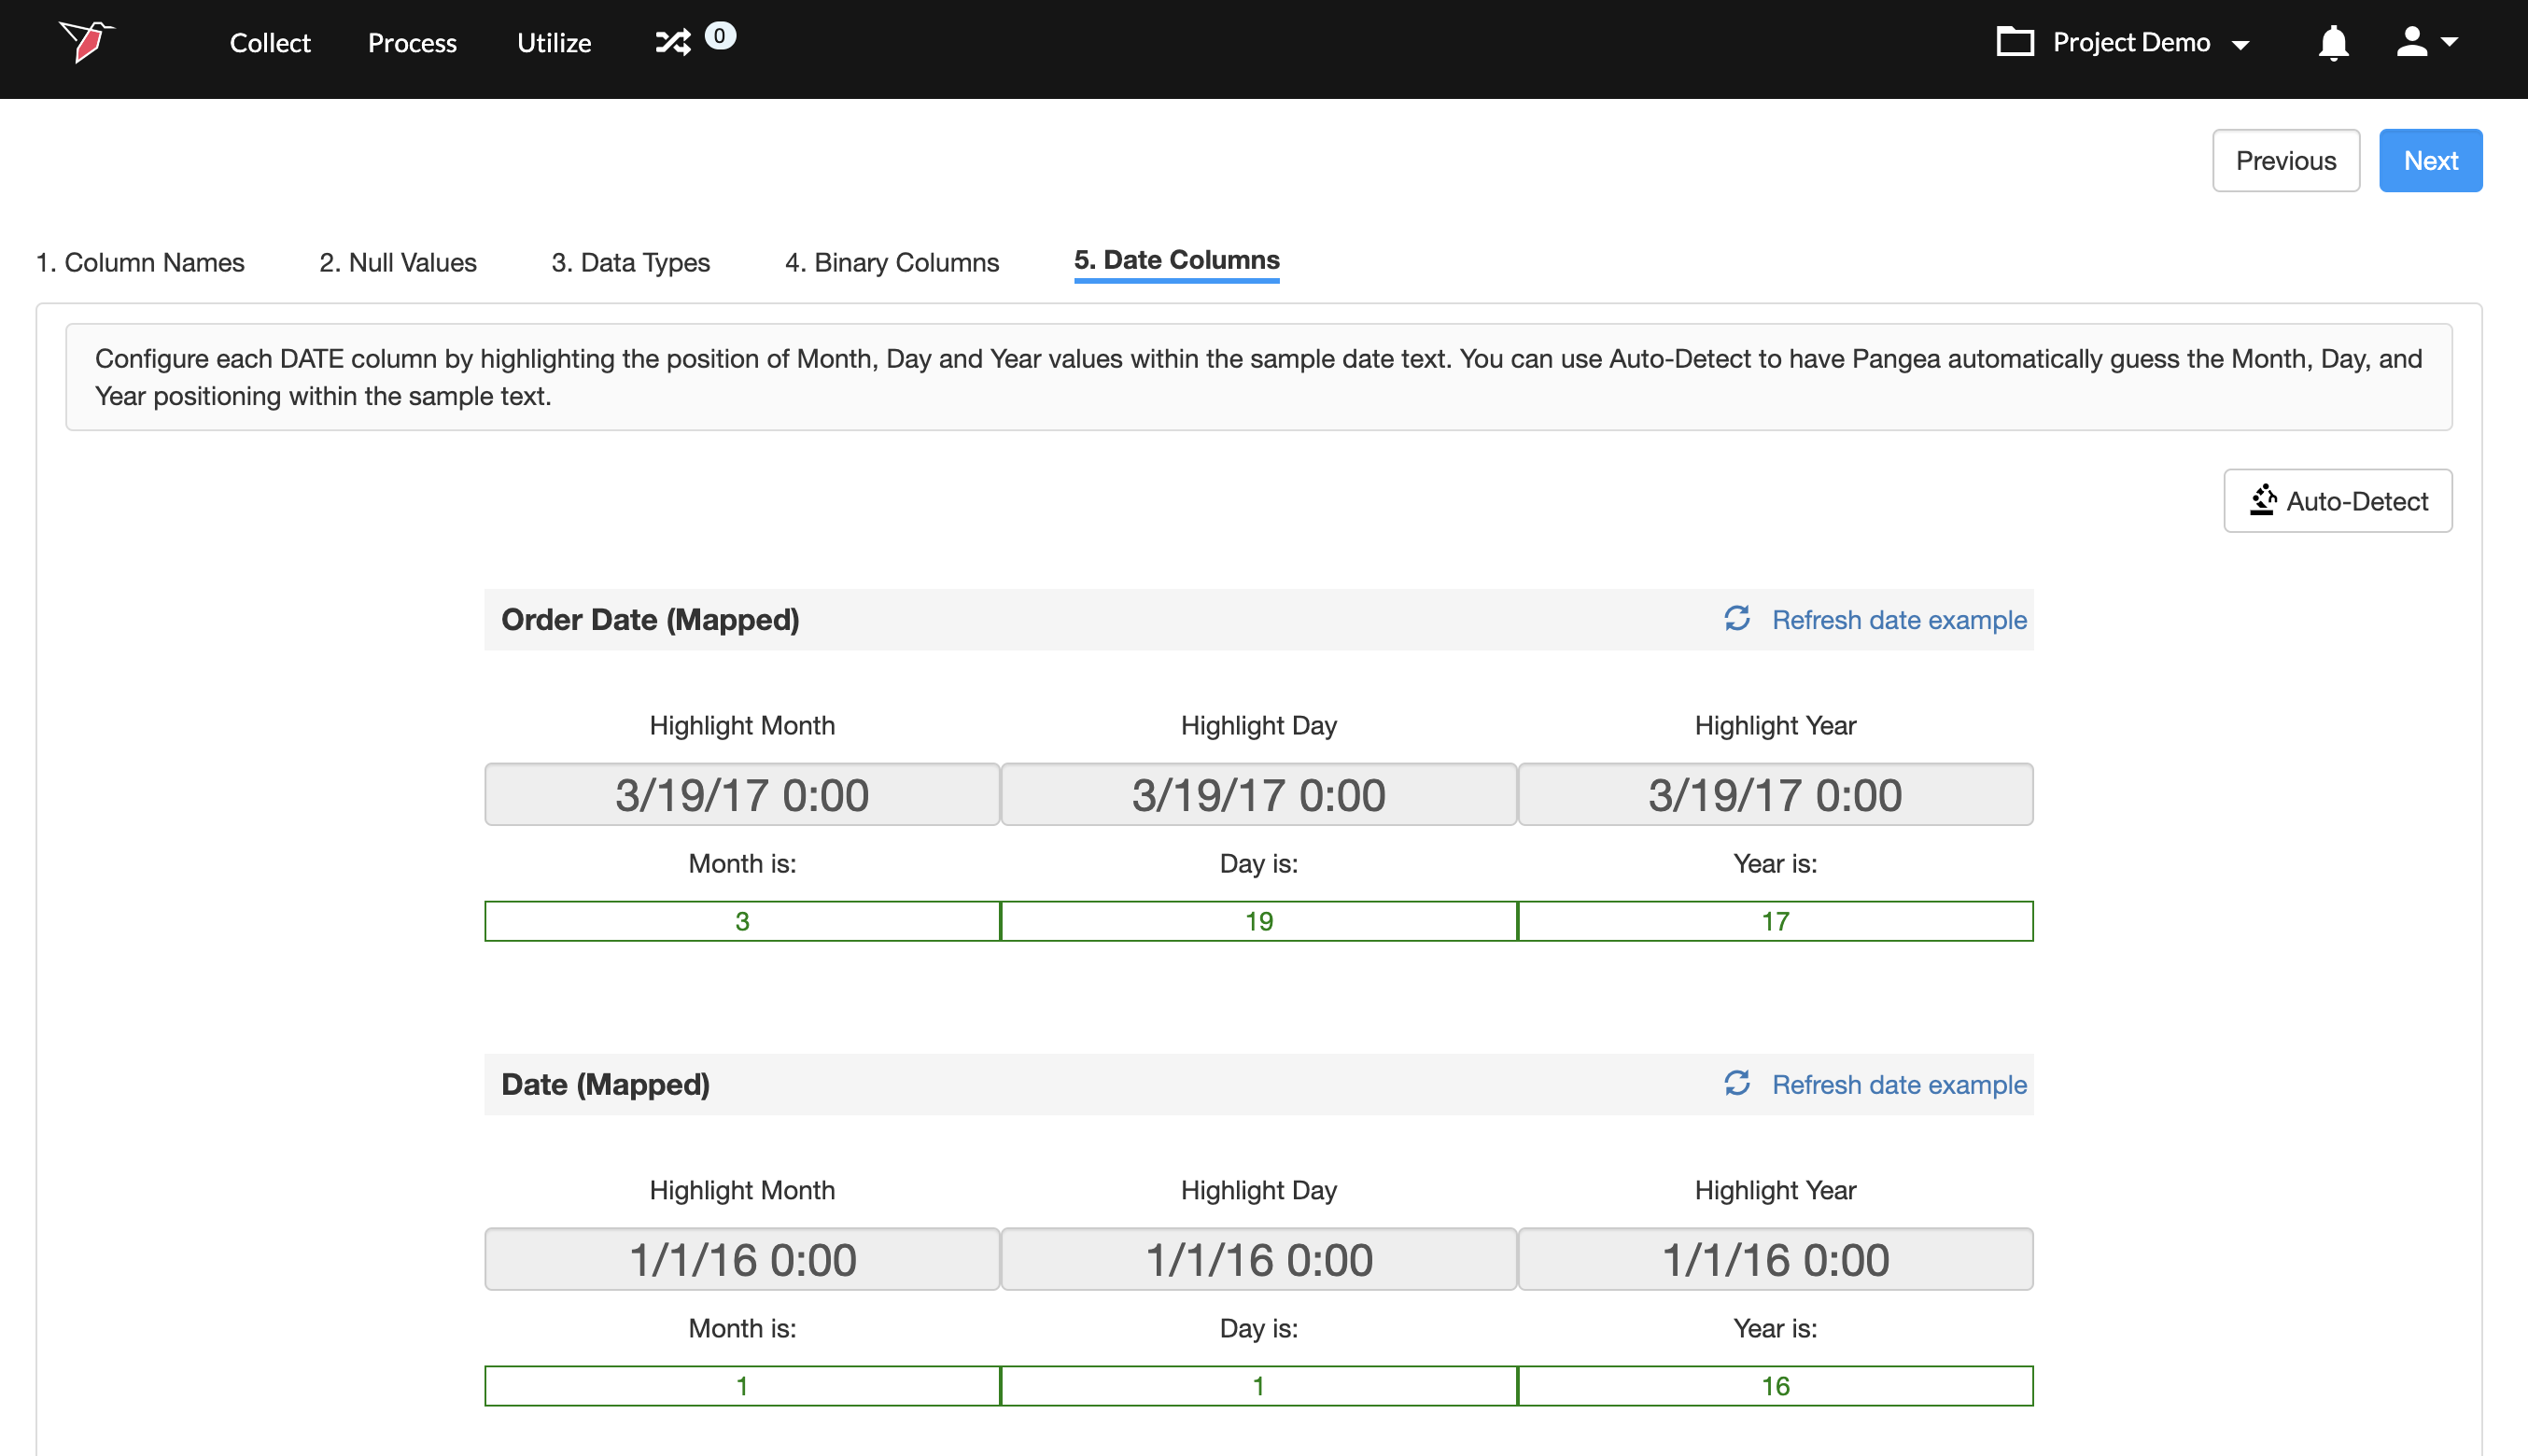Click the Previous button

pos(2285,161)
